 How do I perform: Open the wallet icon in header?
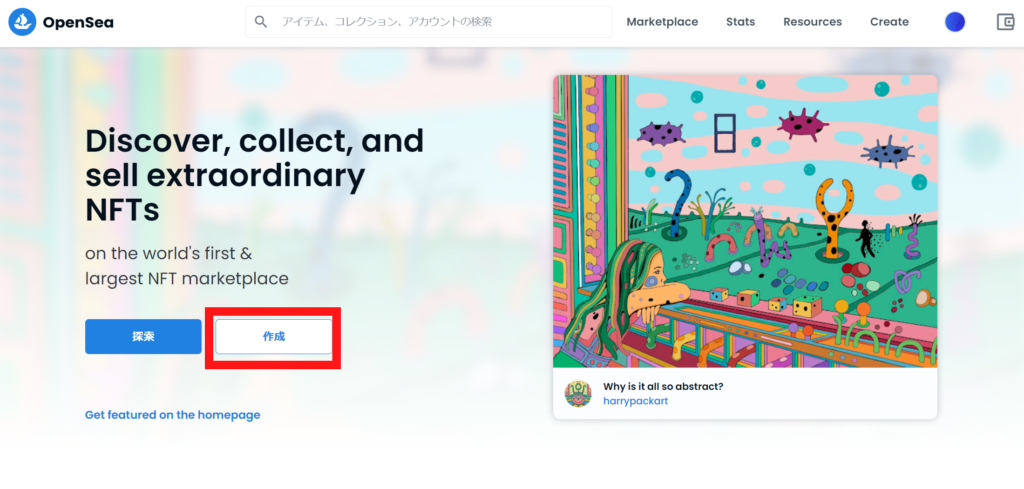click(1006, 22)
